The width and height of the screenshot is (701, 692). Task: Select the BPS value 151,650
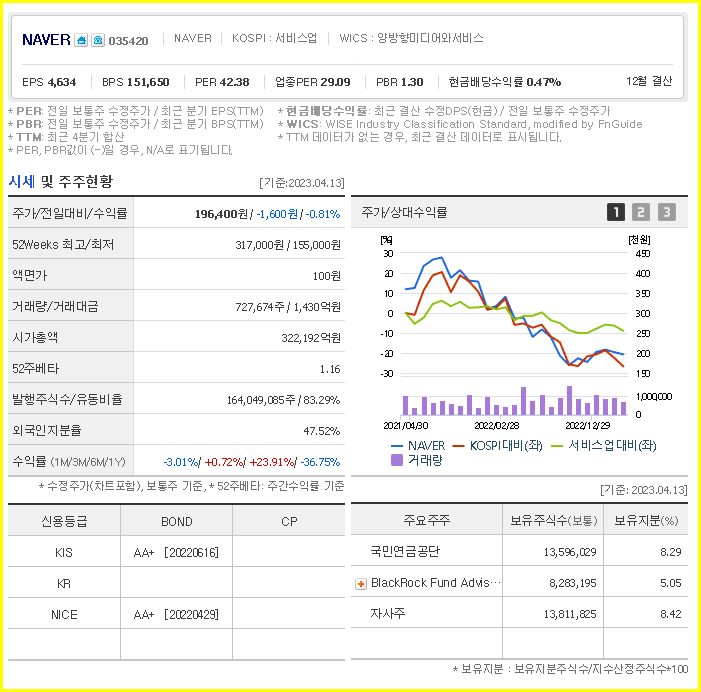pos(148,82)
